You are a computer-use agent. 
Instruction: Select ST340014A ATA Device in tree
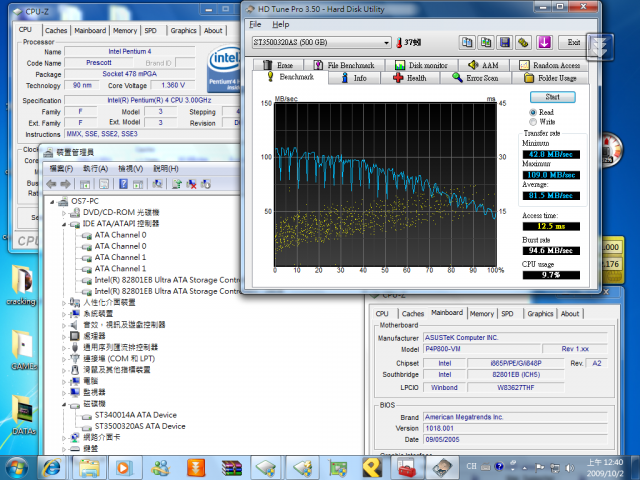136,415
